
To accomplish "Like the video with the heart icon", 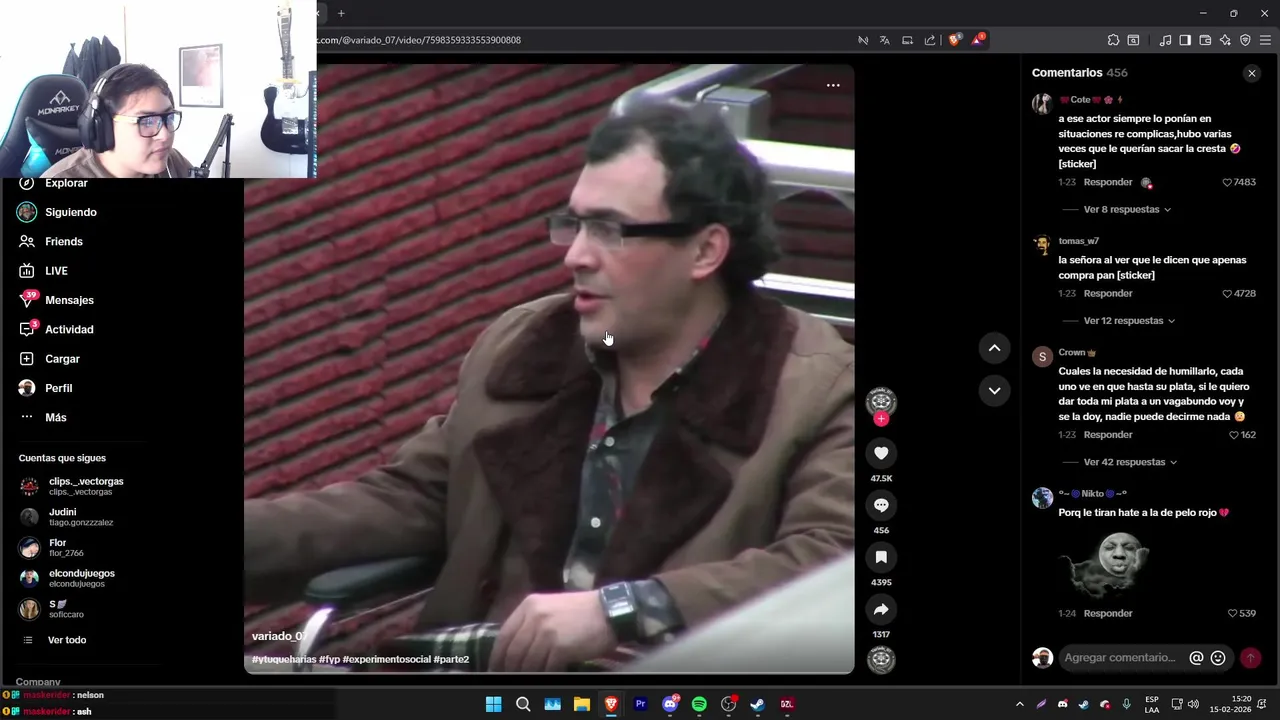I will [881, 453].
